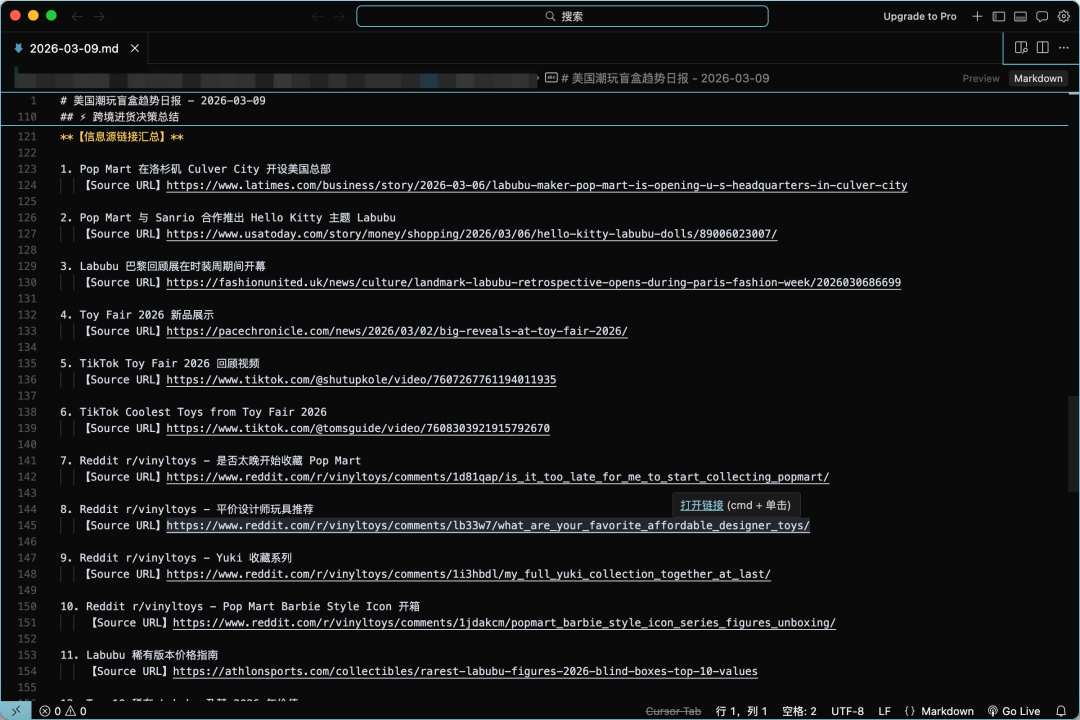This screenshot has width=1080, height=720.
Task: Change the file encoding via UTF-8
Action: (847, 711)
